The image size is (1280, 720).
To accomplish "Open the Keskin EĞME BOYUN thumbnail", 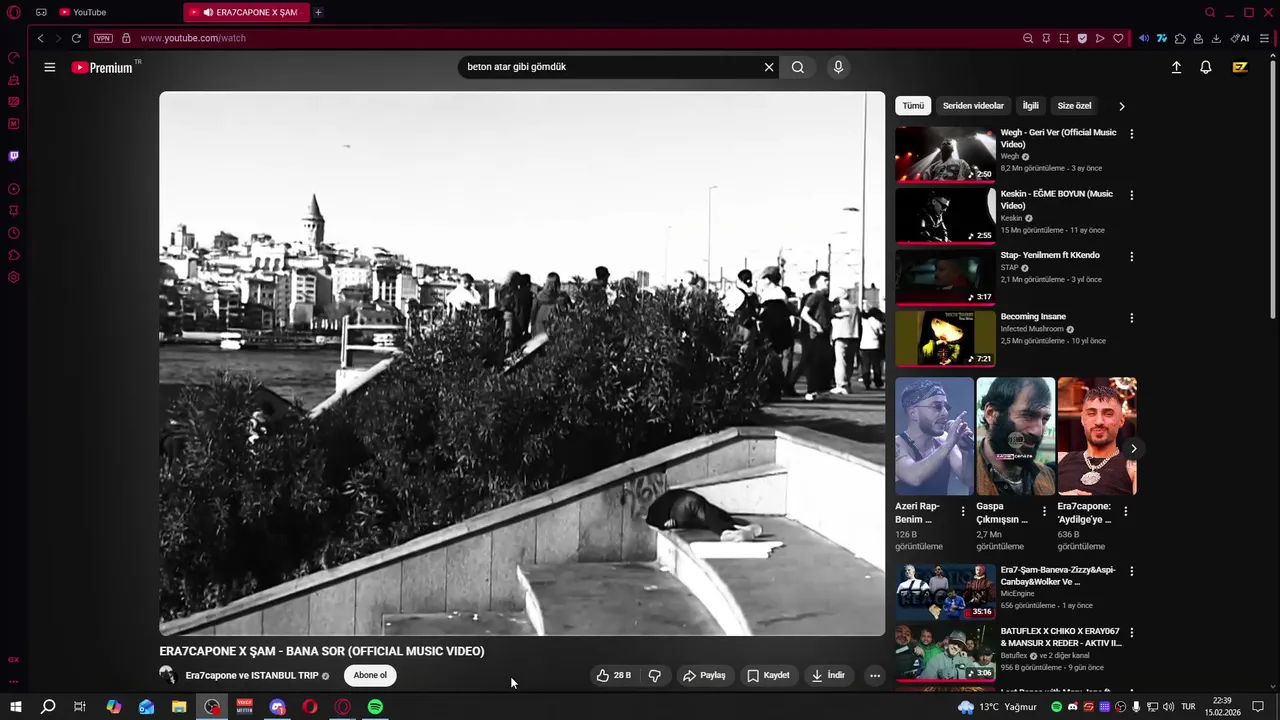I will tap(945, 215).
